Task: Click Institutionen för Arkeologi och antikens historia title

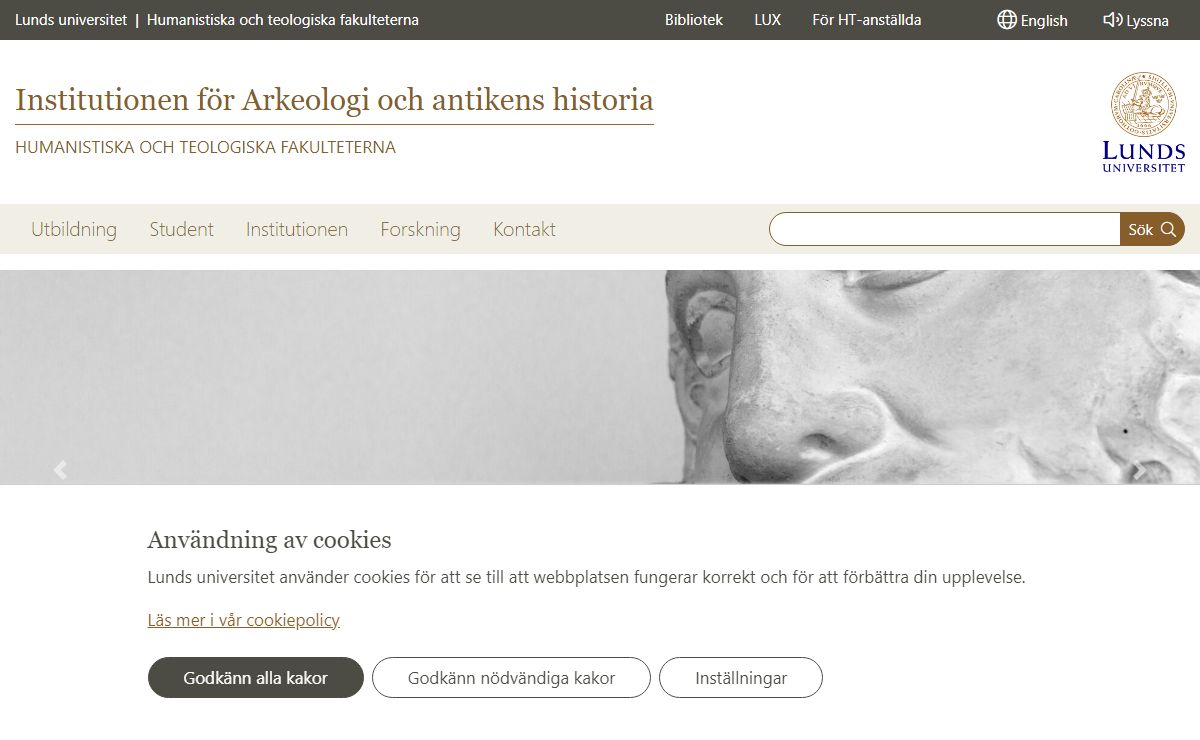Action: [x=334, y=100]
